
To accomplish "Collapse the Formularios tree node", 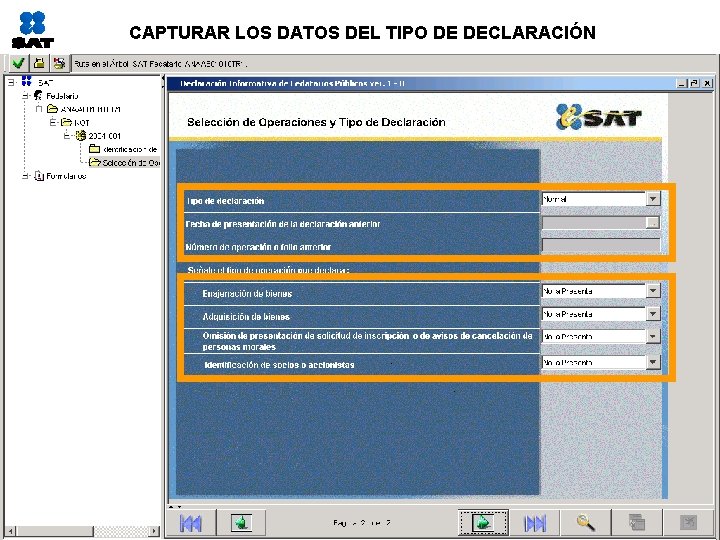I will pos(26,176).
